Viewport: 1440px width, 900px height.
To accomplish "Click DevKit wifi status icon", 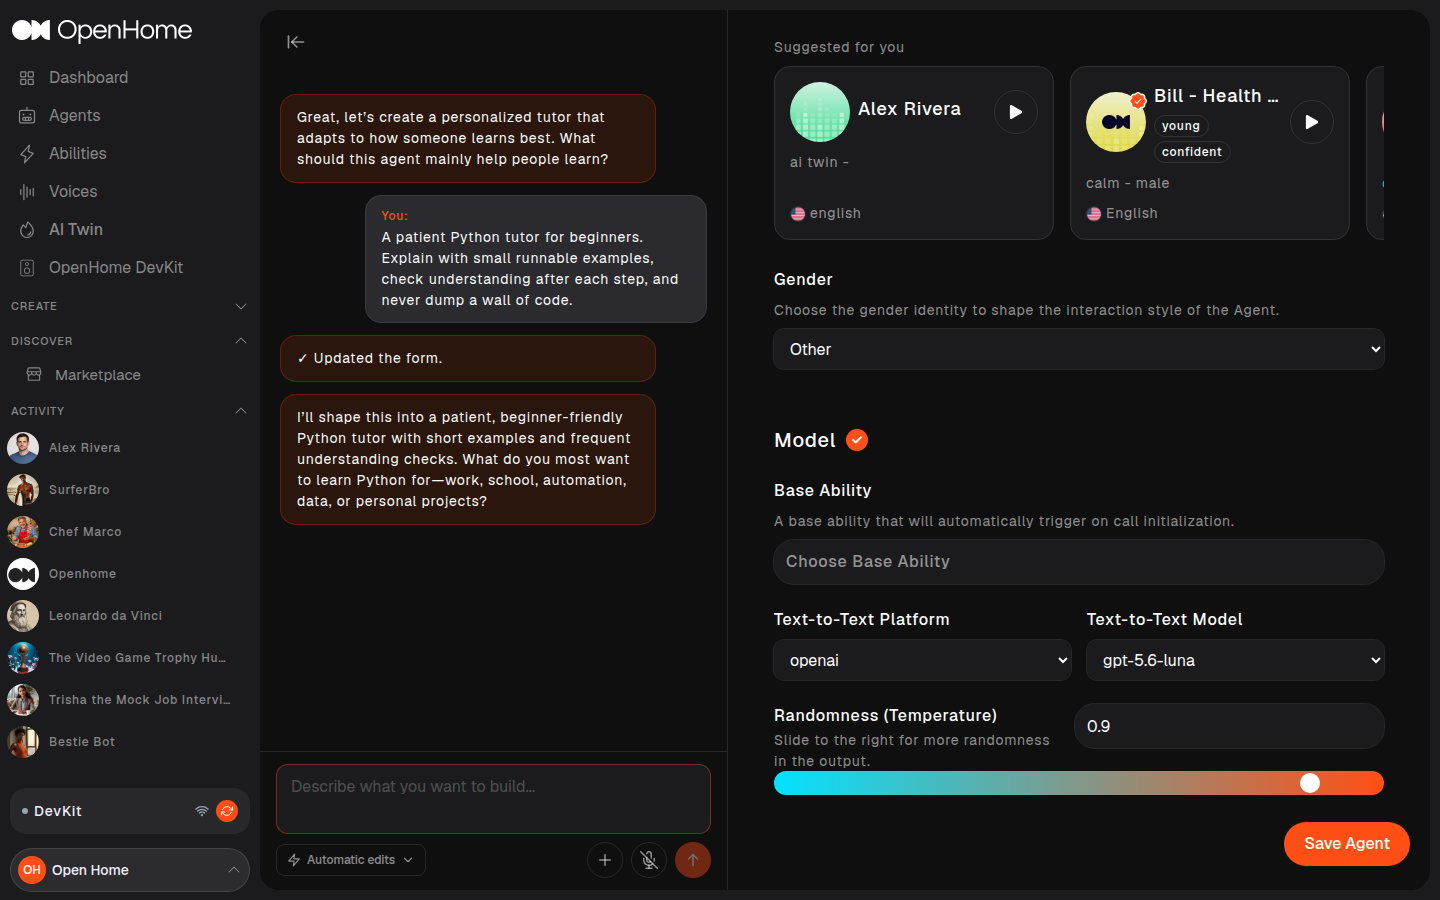I will (202, 811).
